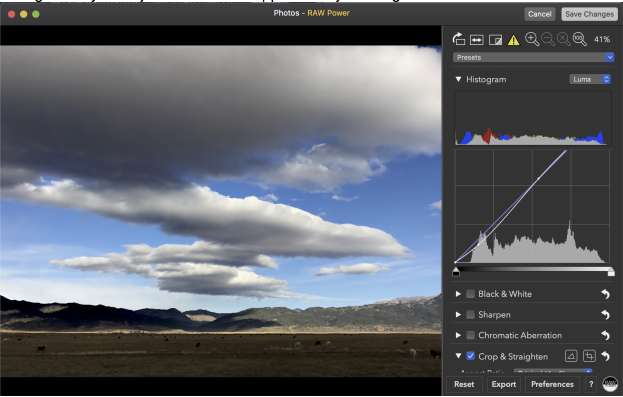Select the straighten tool icon
This screenshot has height=397, width=623.
571,356
